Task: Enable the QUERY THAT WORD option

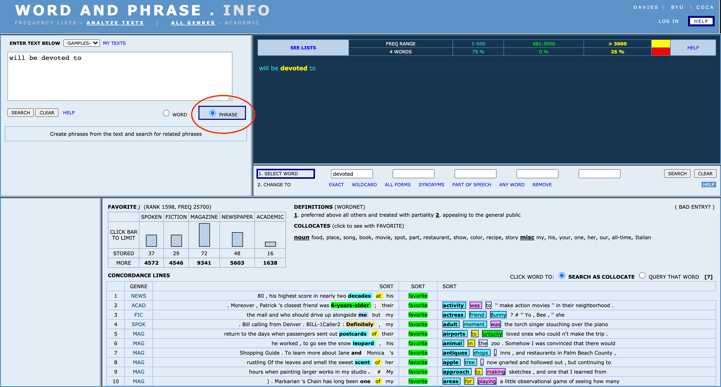Action: tap(642, 276)
